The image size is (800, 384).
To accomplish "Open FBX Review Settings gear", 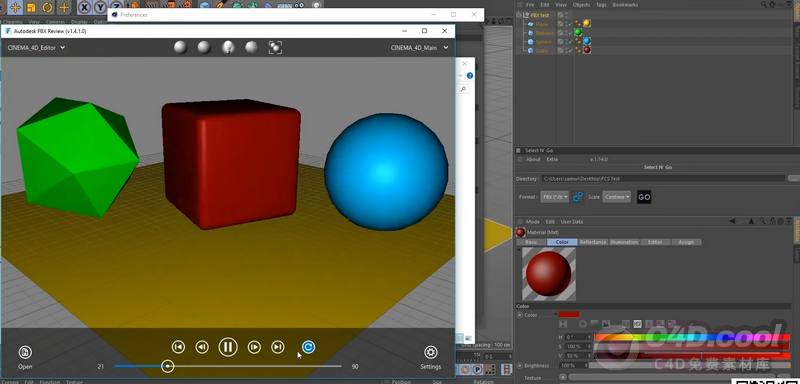I will pyautogui.click(x=431, y=352).
